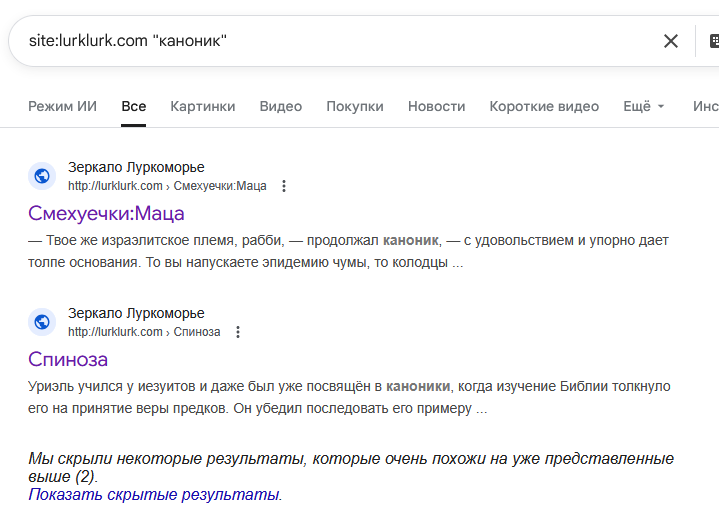Open the on-screen keyboard icon in search bar
The width and height of the screenshot is (719, 530).
pyautogui.click(x=714, y=41)
